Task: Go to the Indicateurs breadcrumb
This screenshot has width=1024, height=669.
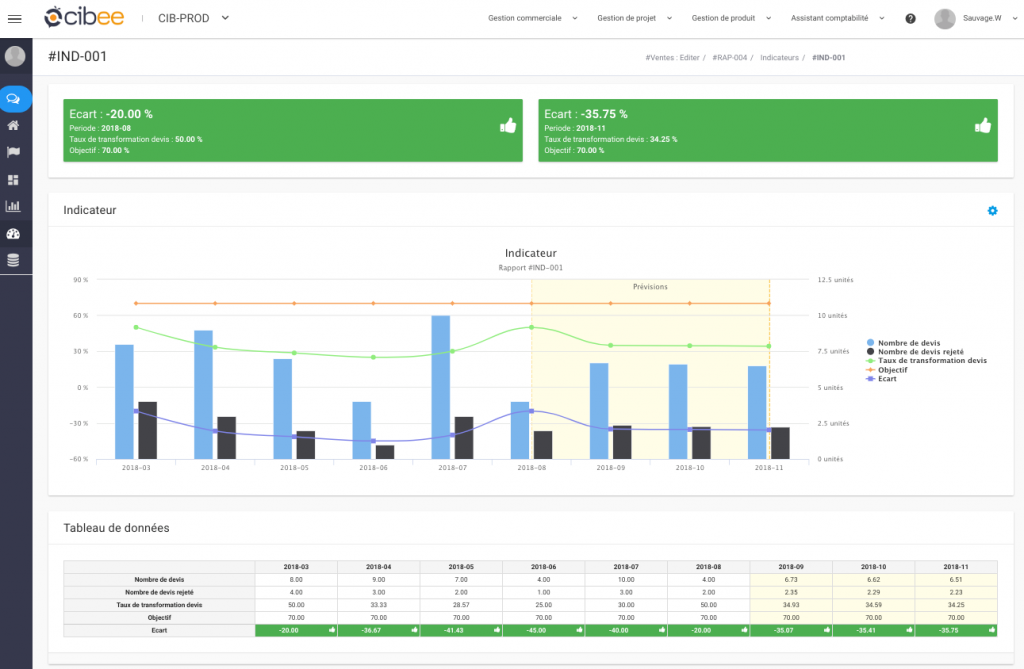Action: click(779, 57)
